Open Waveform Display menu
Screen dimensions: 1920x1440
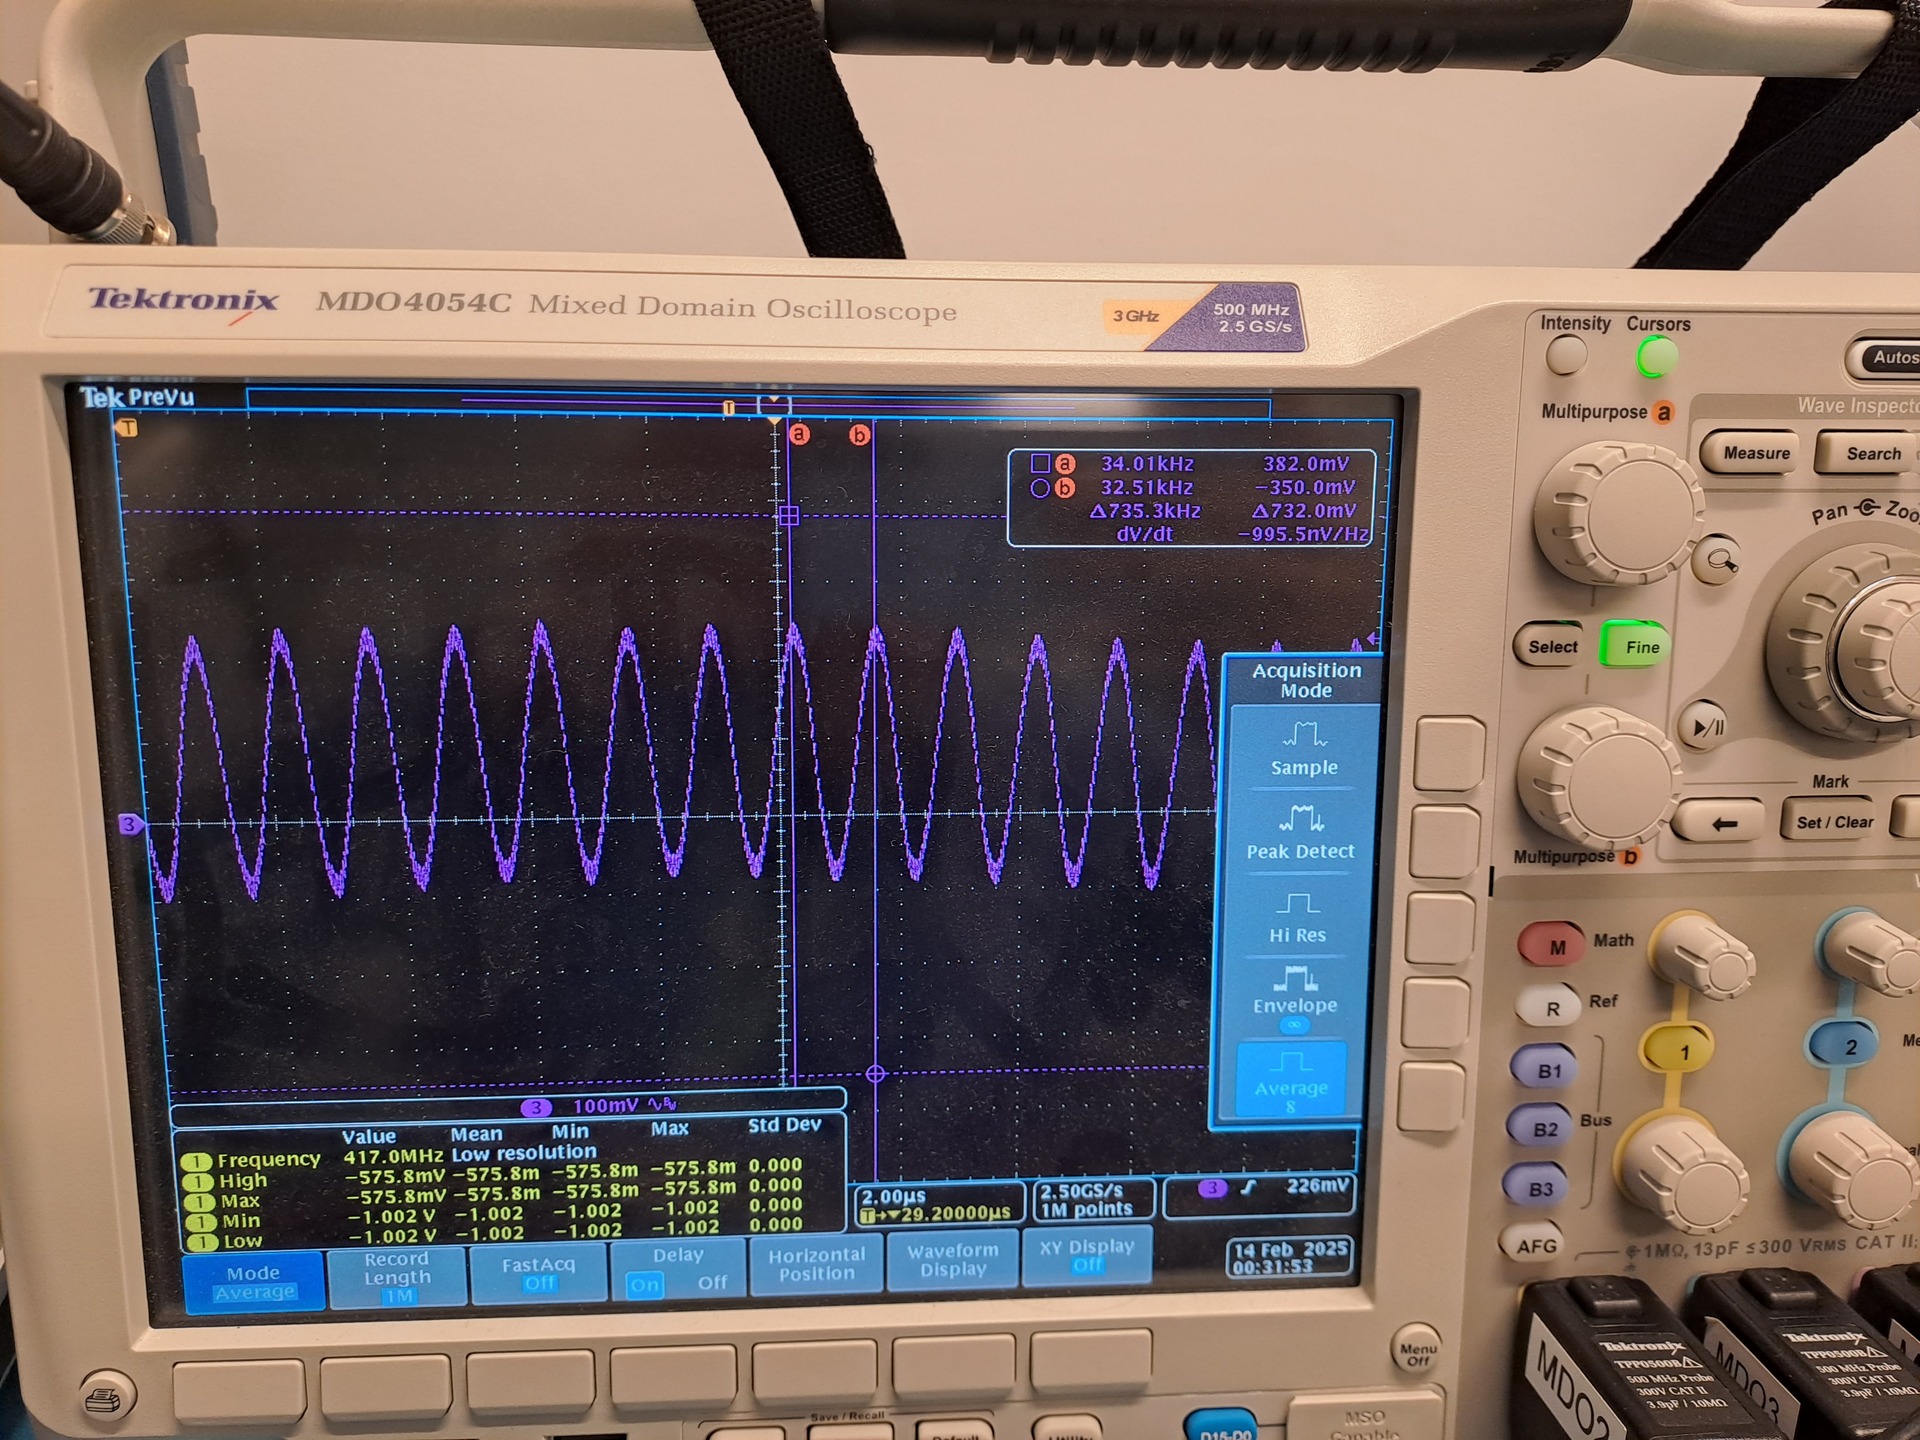click(x=952, y=1259)
